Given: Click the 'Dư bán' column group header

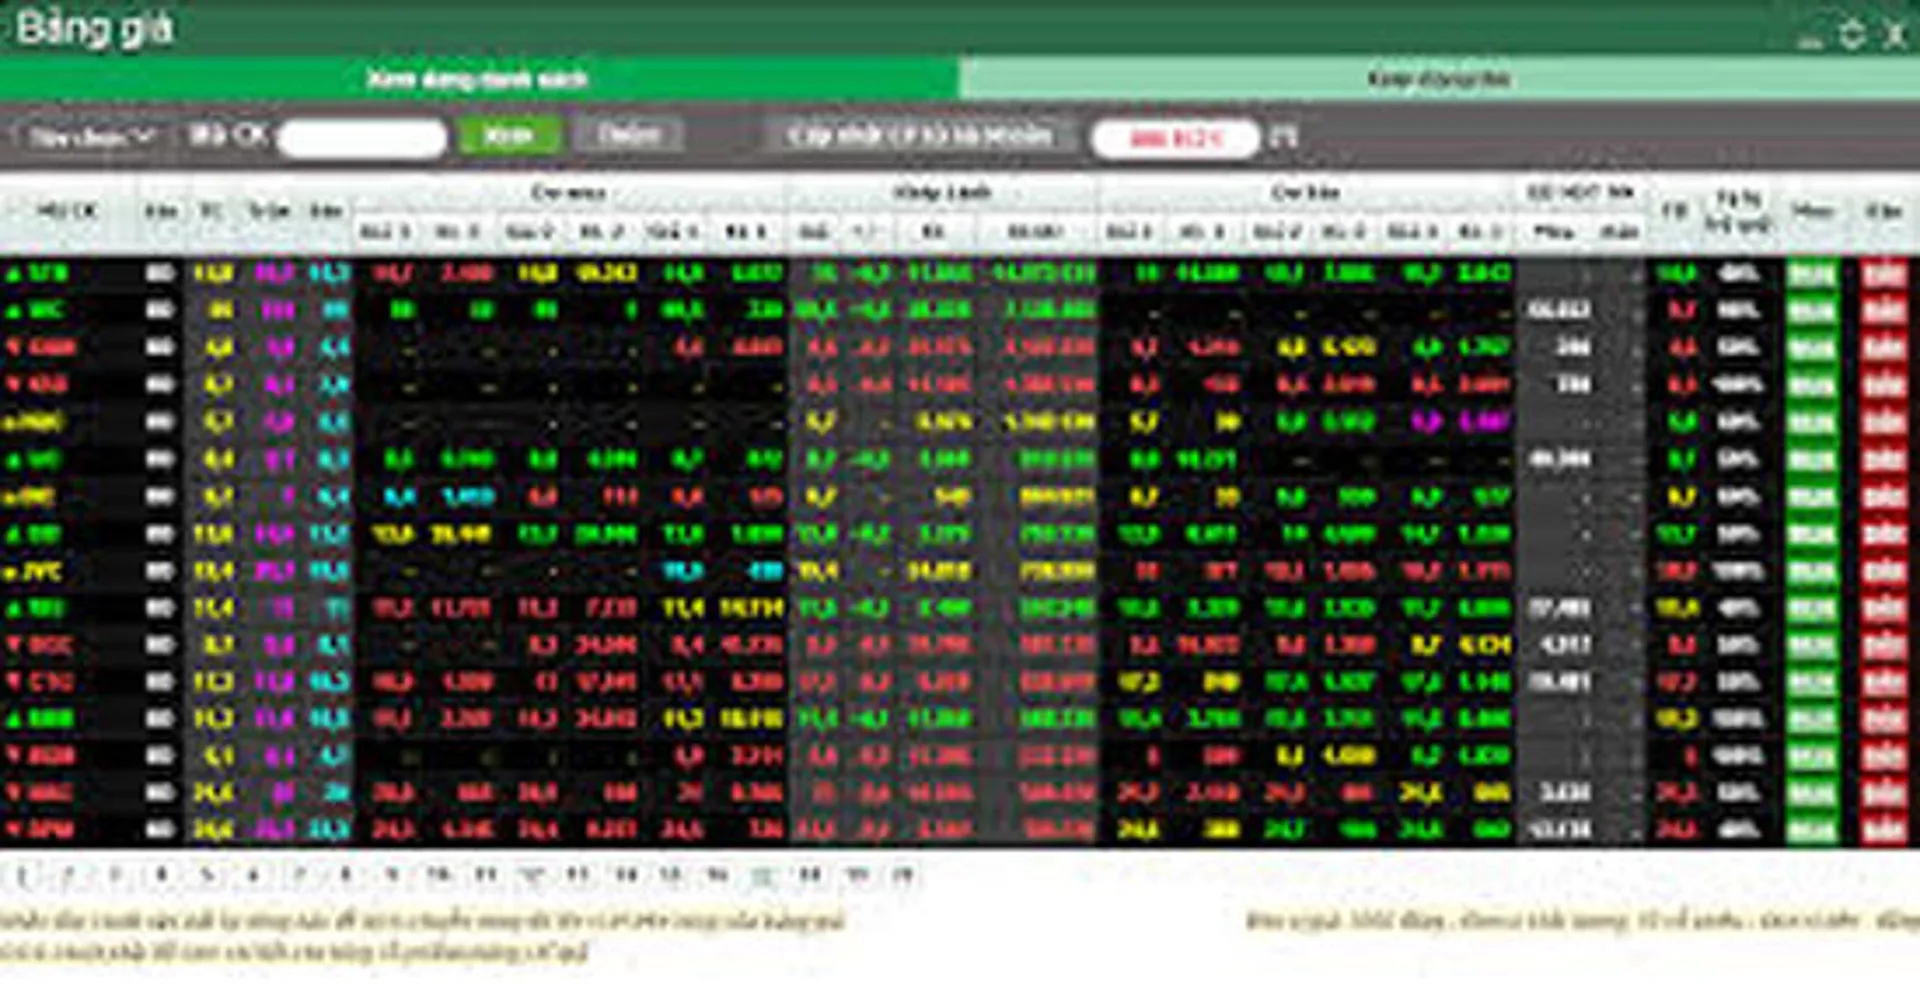Looking at the screenshot, I should point(1306,192).
